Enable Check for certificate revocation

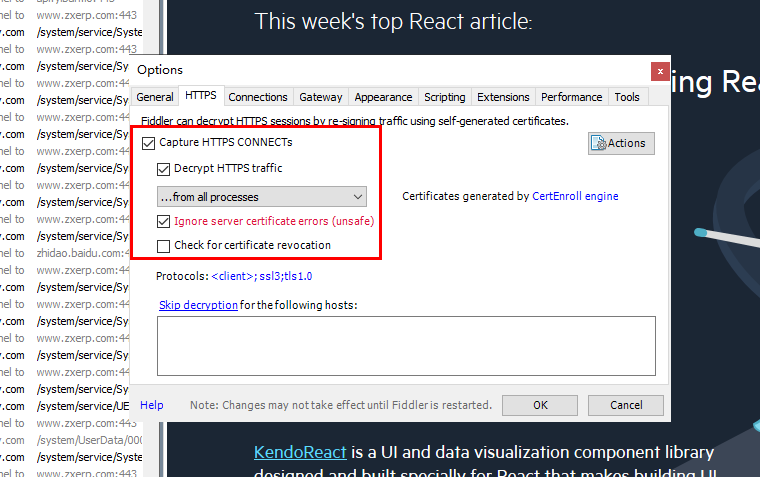point(164,246)
